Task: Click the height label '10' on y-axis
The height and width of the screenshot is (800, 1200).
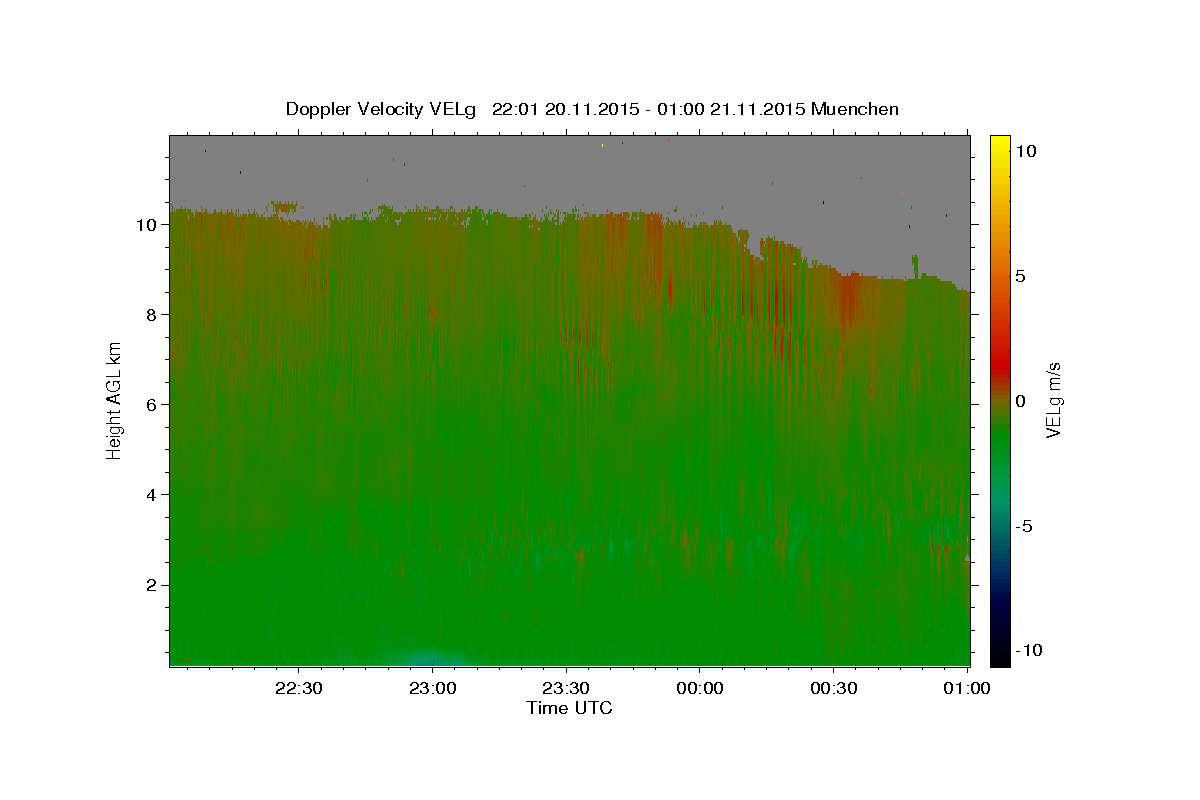Action: (146, 225)
